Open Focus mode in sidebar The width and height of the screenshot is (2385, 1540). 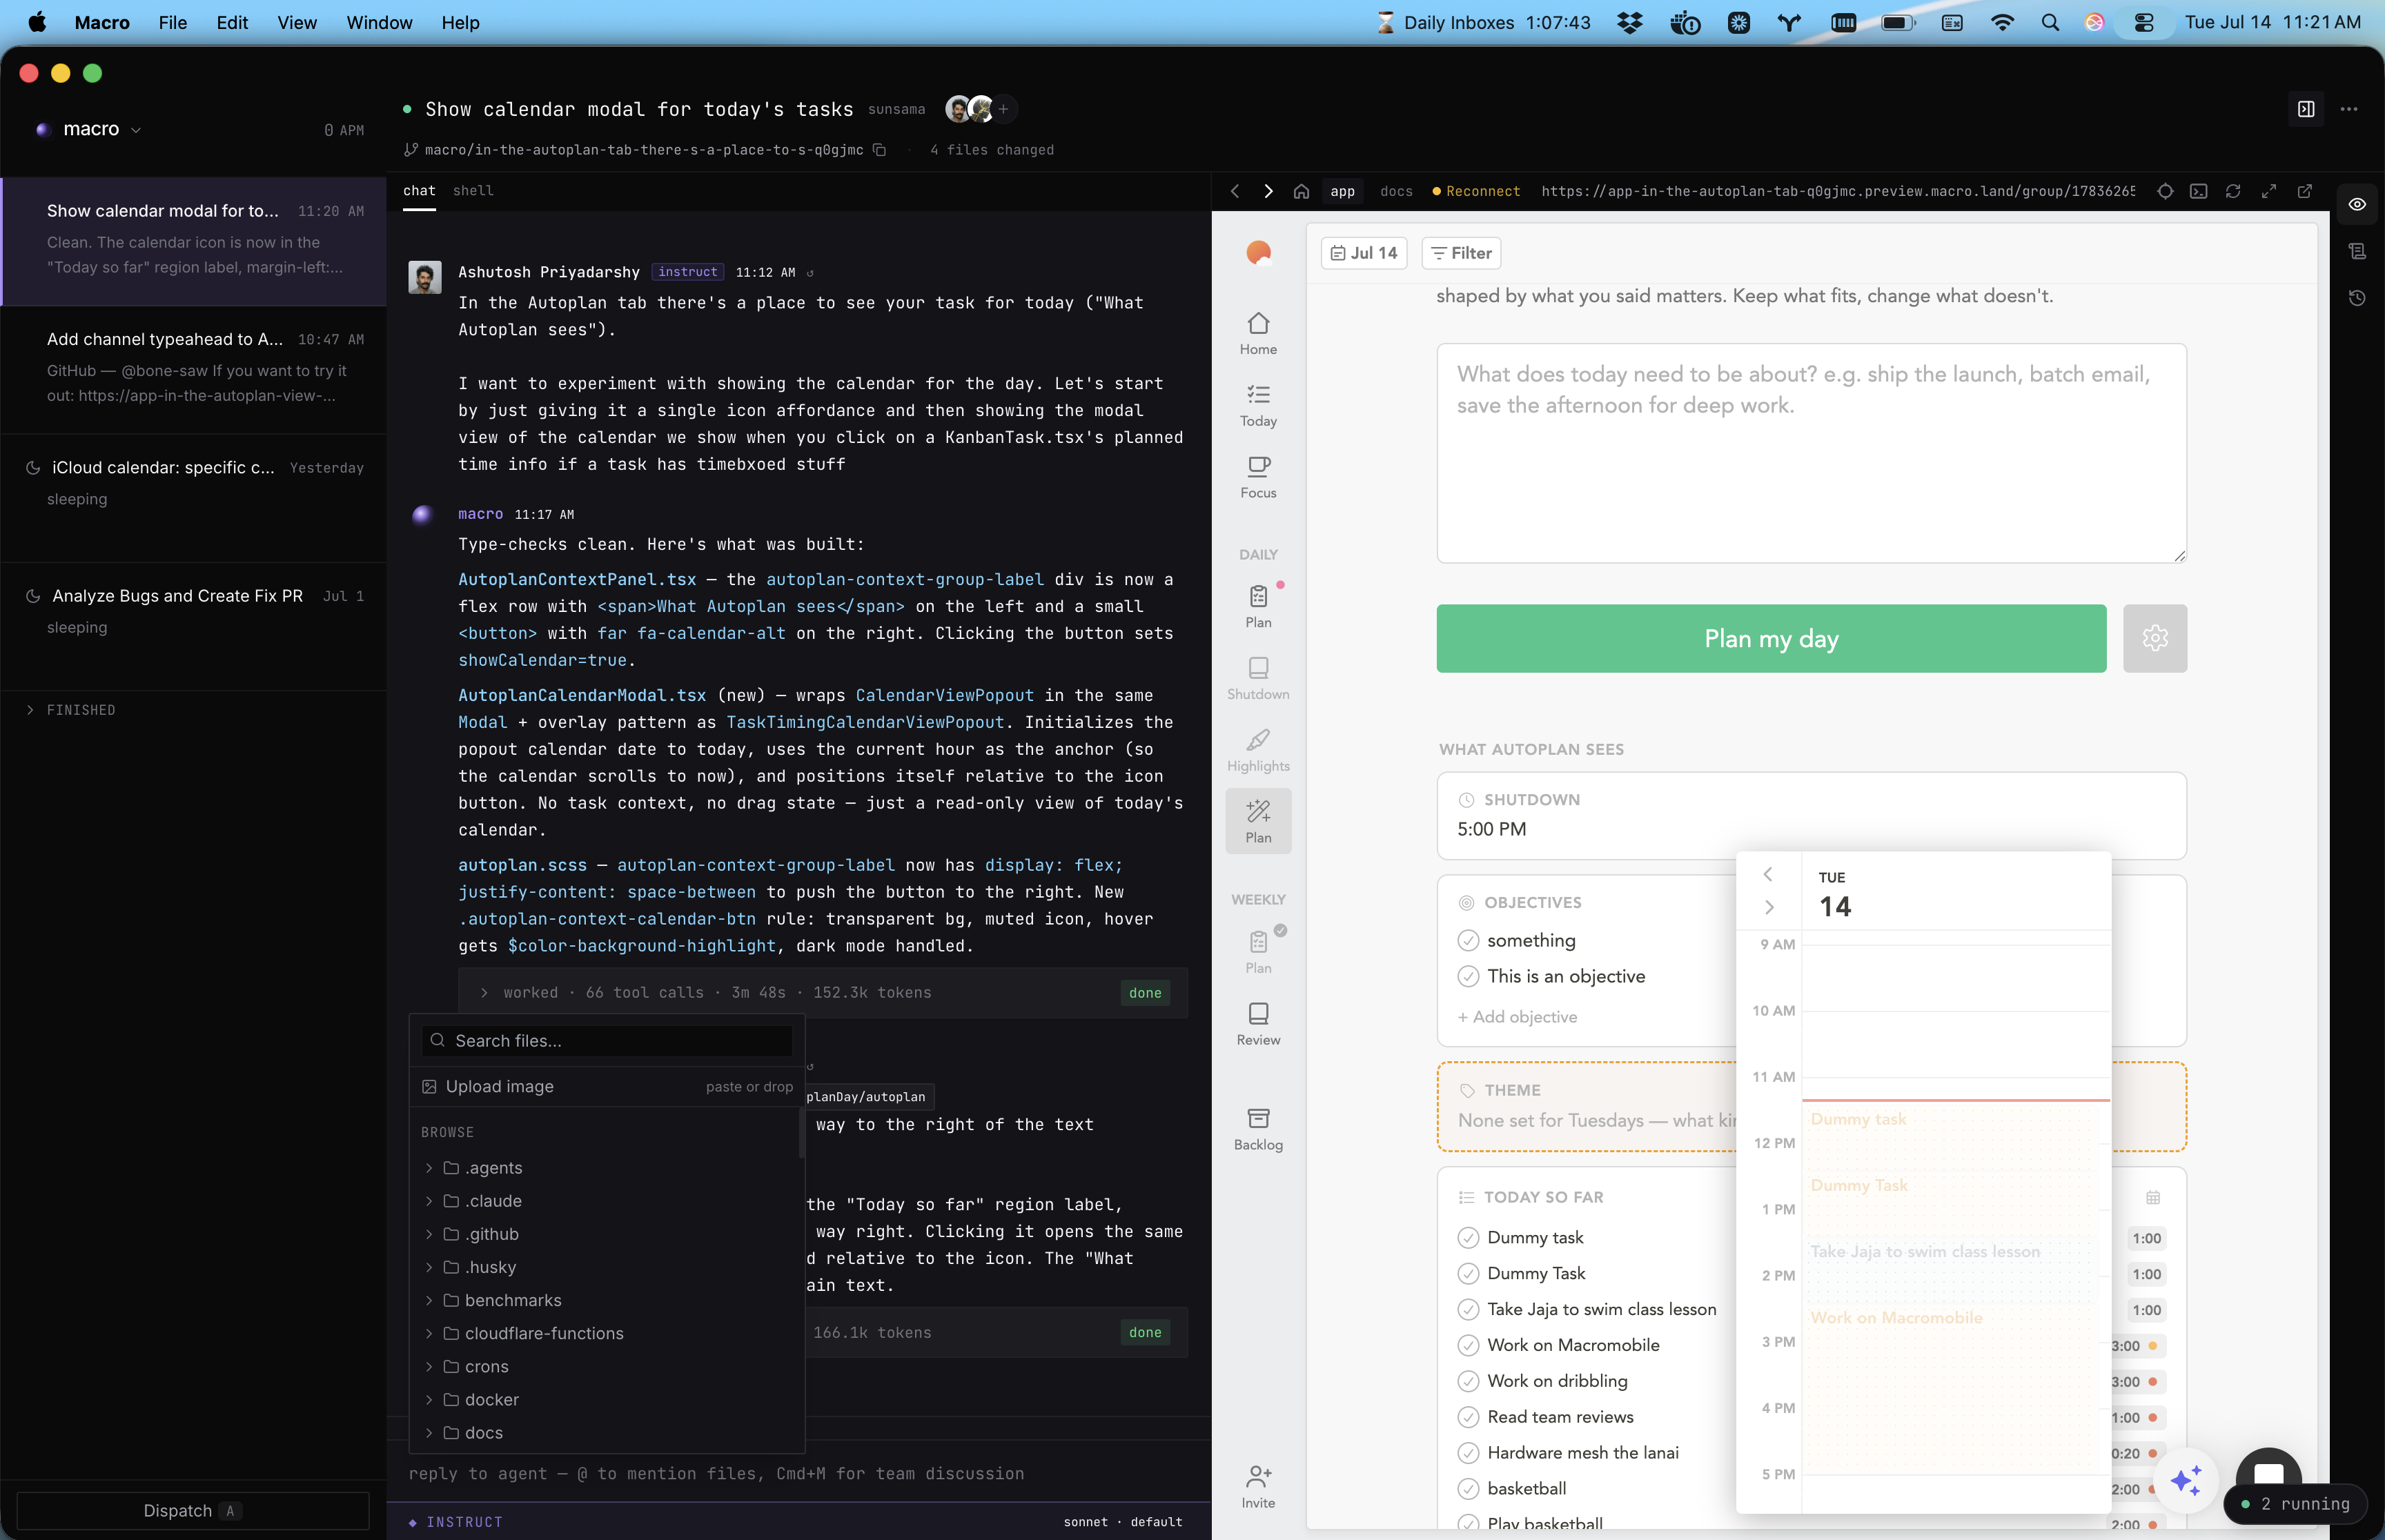tap(1258, 477)
